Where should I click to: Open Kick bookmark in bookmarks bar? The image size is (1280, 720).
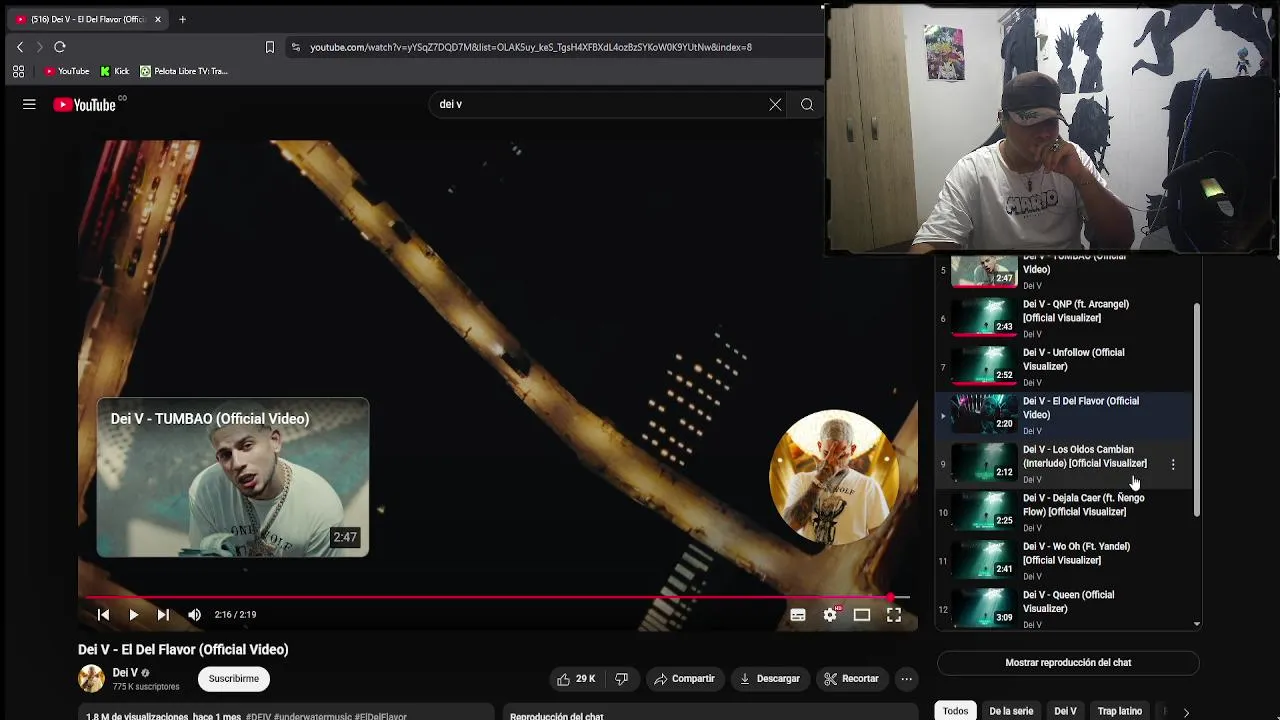coord(114,71)
